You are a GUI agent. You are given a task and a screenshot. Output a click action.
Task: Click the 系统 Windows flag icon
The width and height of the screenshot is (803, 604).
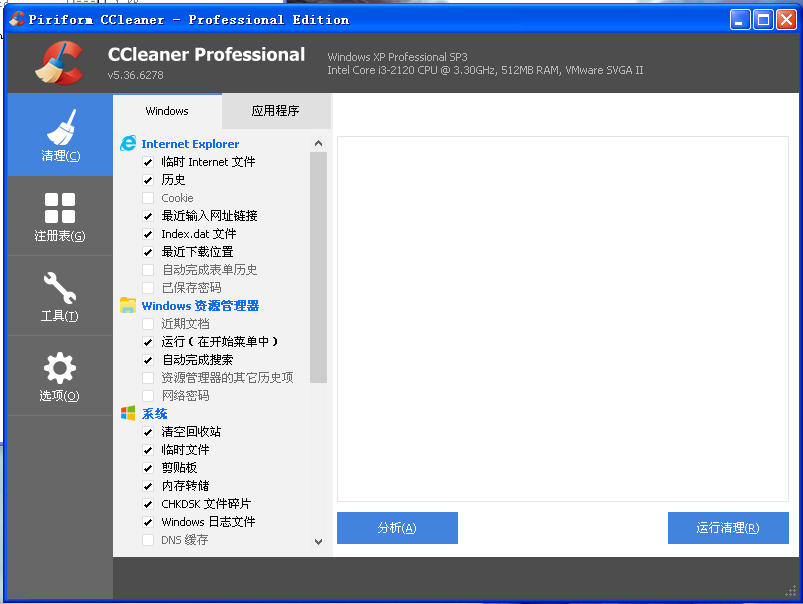click(x=128, y=413)
